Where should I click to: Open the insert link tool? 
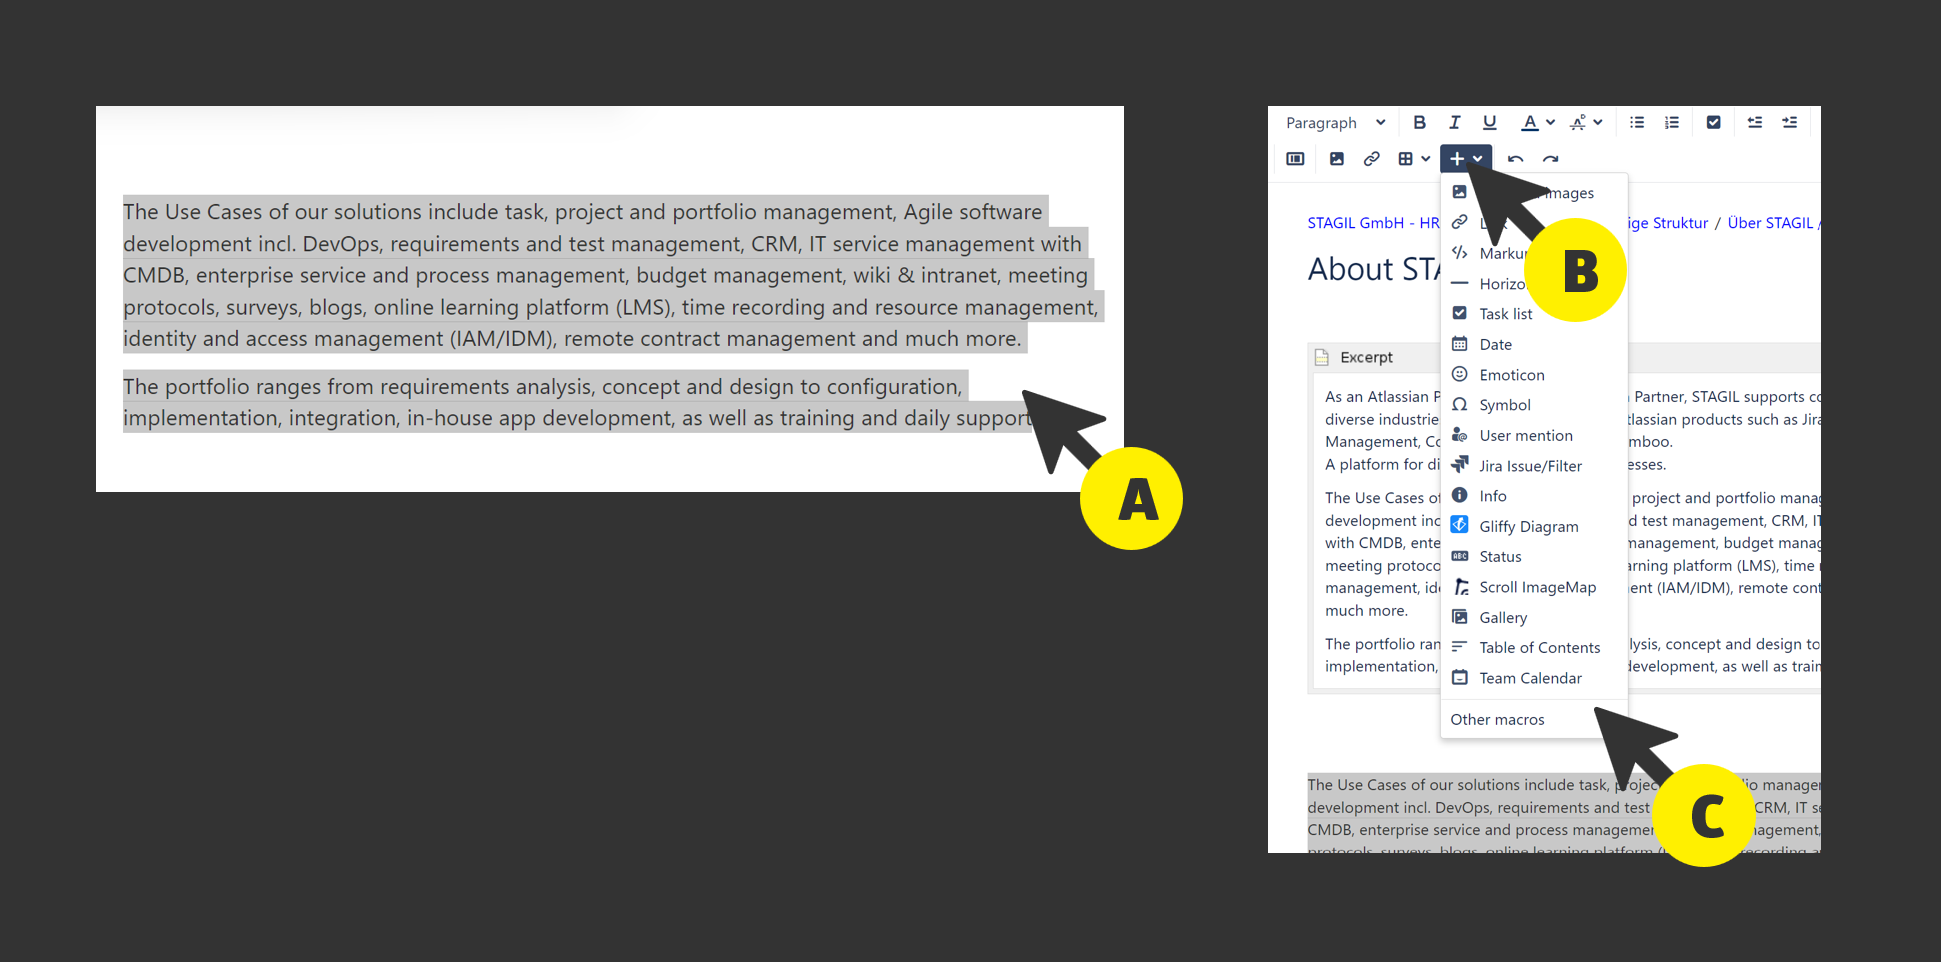coord(1371,158)
